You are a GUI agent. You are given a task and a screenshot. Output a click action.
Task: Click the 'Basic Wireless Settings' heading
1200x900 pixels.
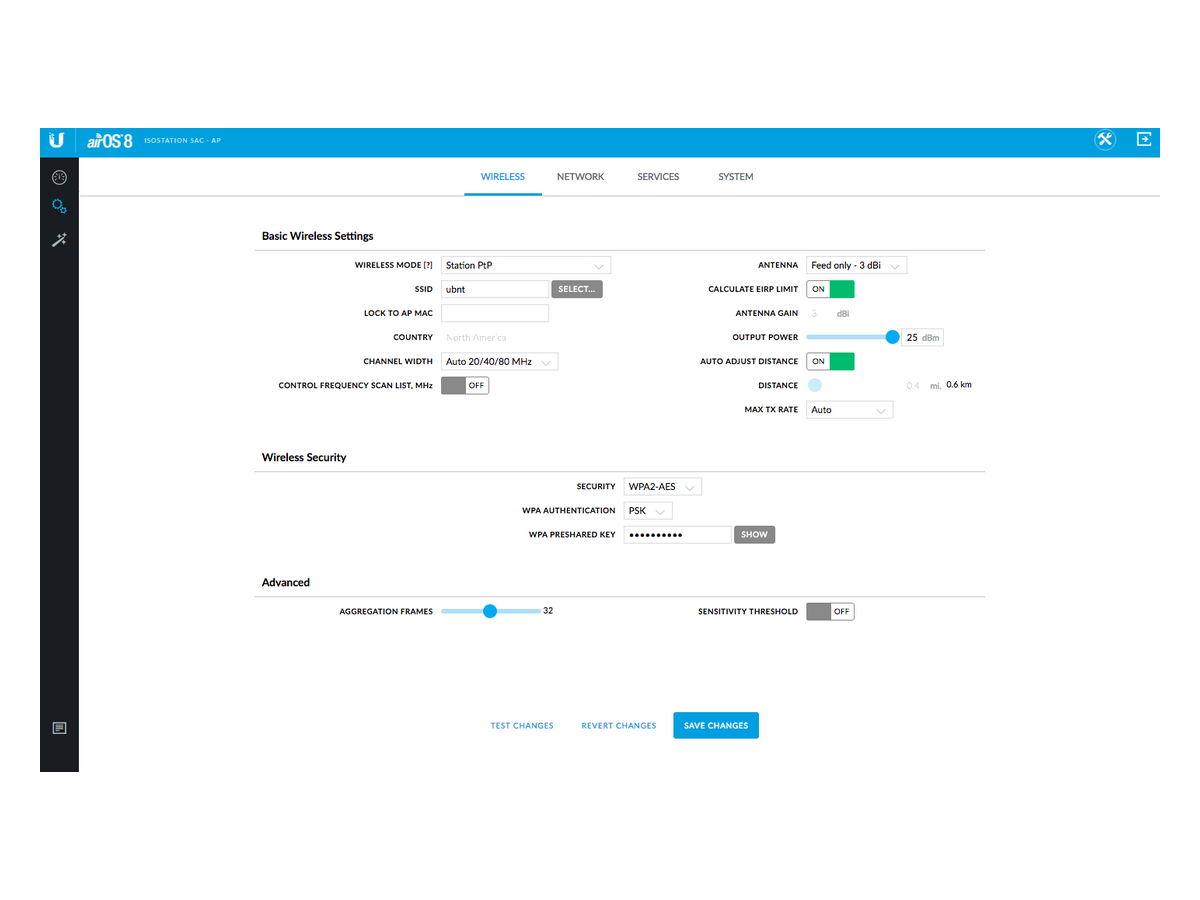pos(318,237)
